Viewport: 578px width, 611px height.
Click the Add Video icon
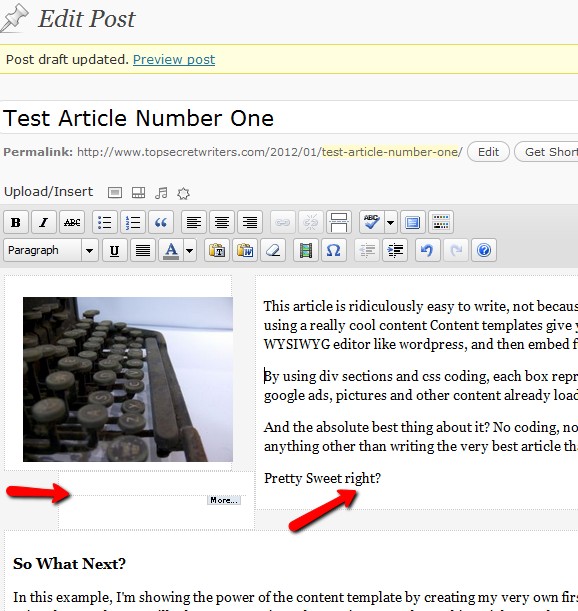(138, 192)
